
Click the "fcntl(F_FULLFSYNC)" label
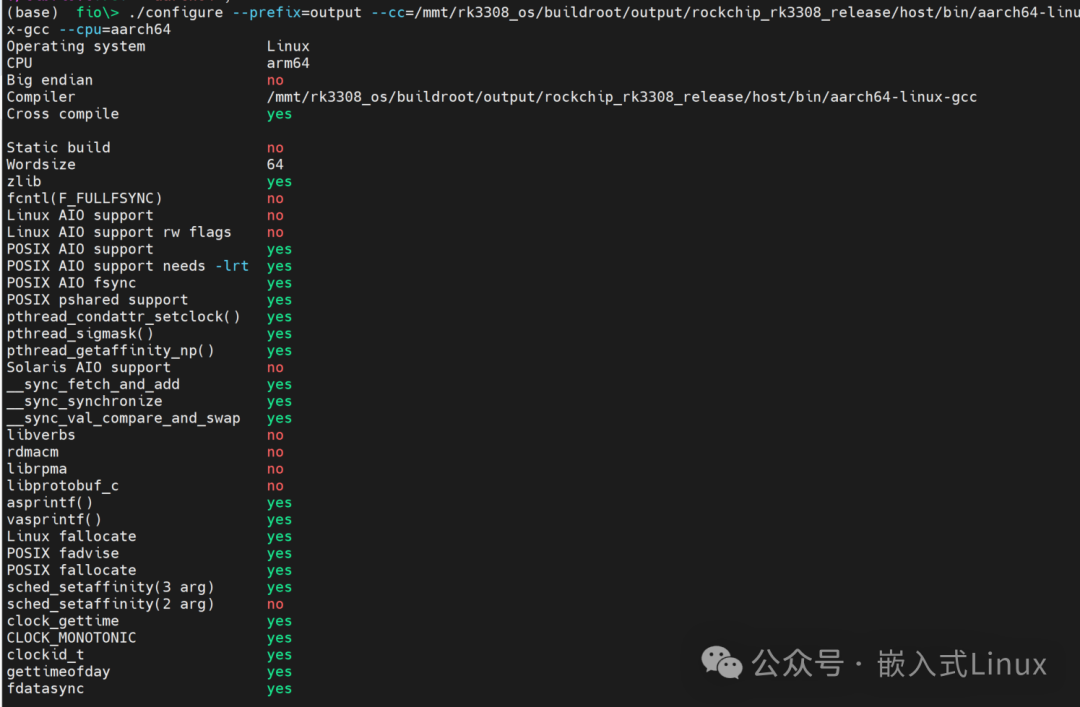click(x=84, y=198)
